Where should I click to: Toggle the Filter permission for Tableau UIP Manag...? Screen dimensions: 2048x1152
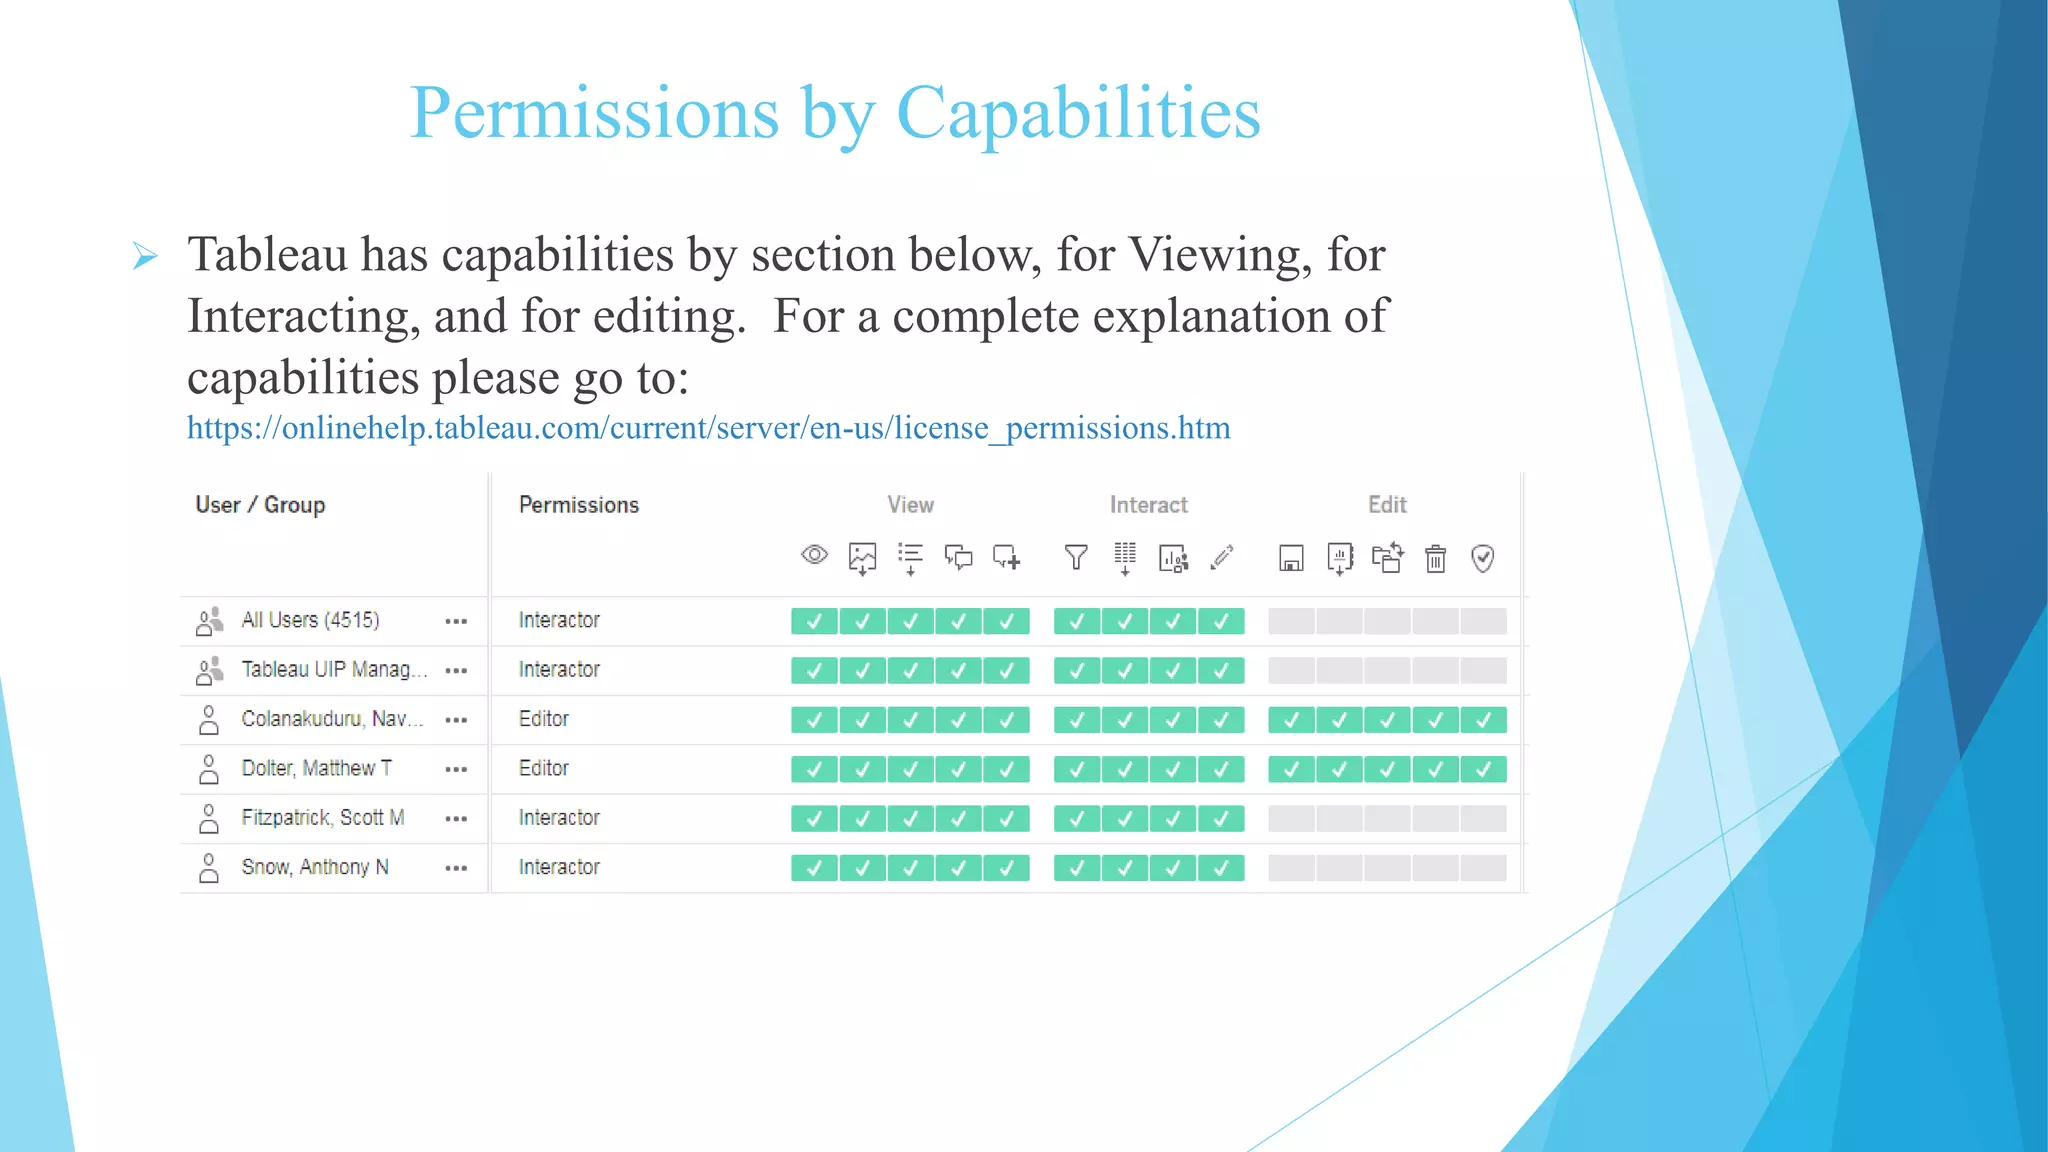pos(1077,670)
